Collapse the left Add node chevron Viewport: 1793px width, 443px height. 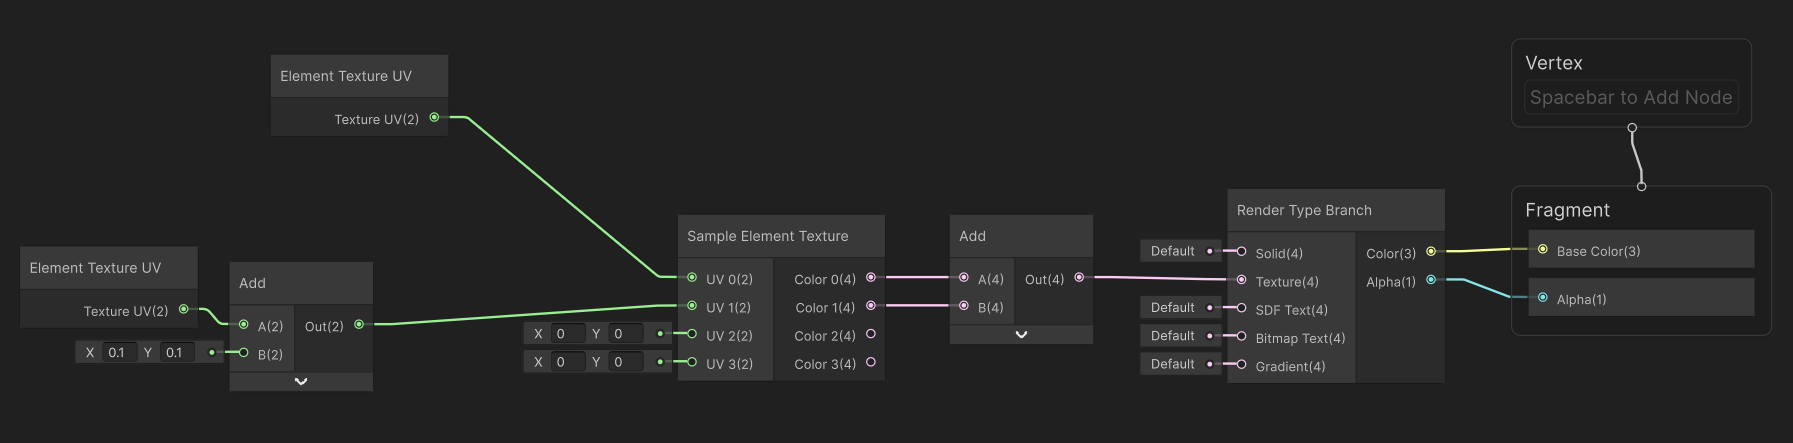coord(301,381)
